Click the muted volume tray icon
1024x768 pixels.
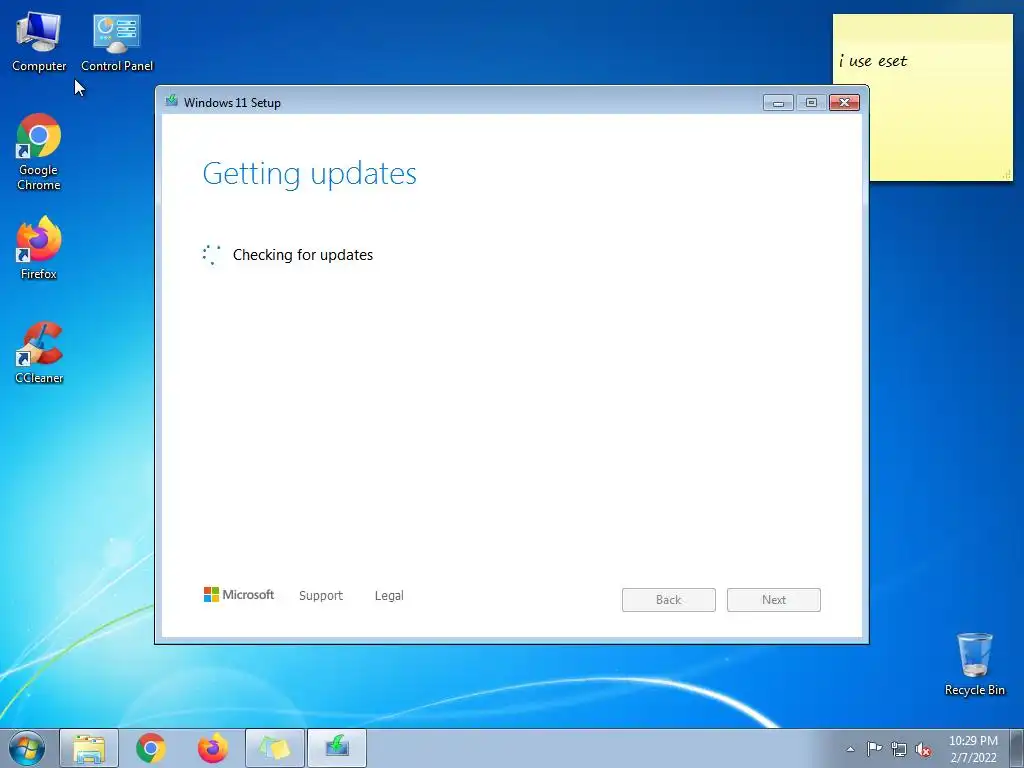point(923,749)
